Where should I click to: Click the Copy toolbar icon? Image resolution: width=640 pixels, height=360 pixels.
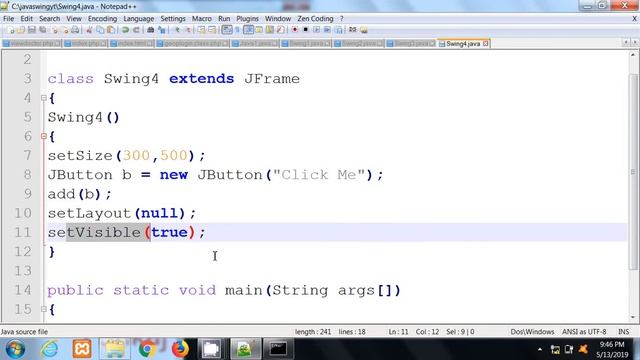(100, 30)
